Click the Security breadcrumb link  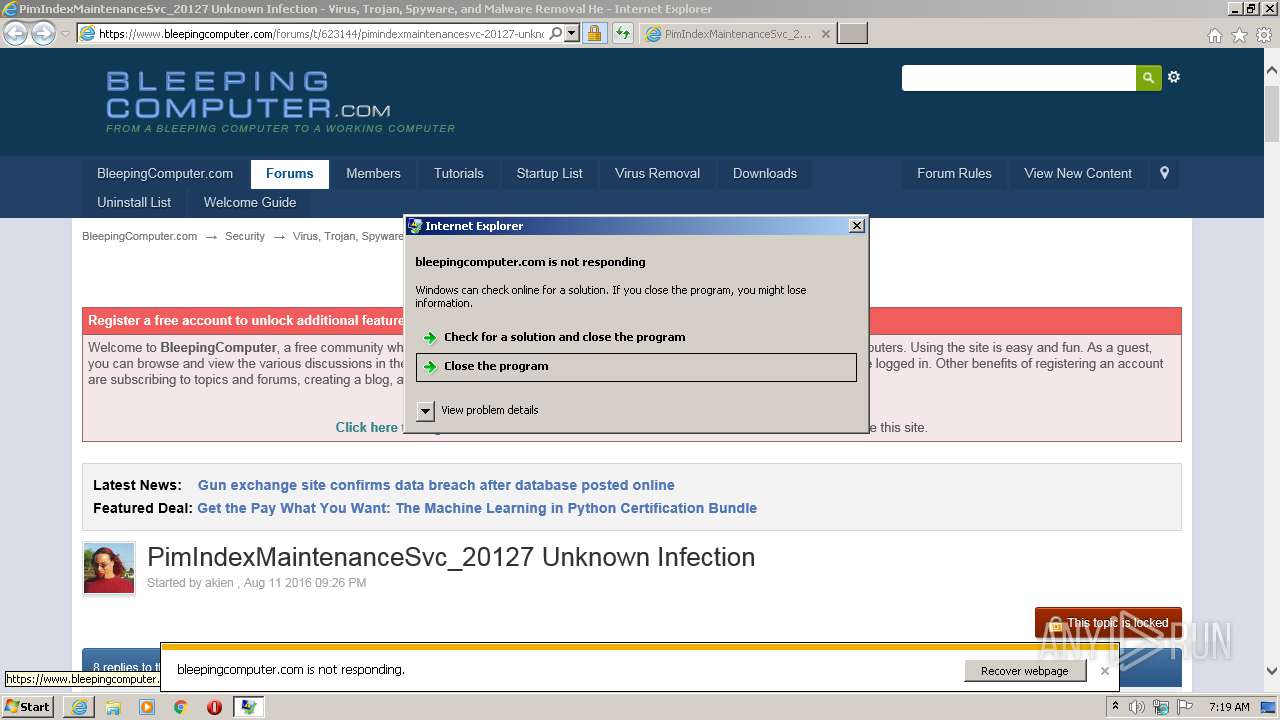[245, 237]
